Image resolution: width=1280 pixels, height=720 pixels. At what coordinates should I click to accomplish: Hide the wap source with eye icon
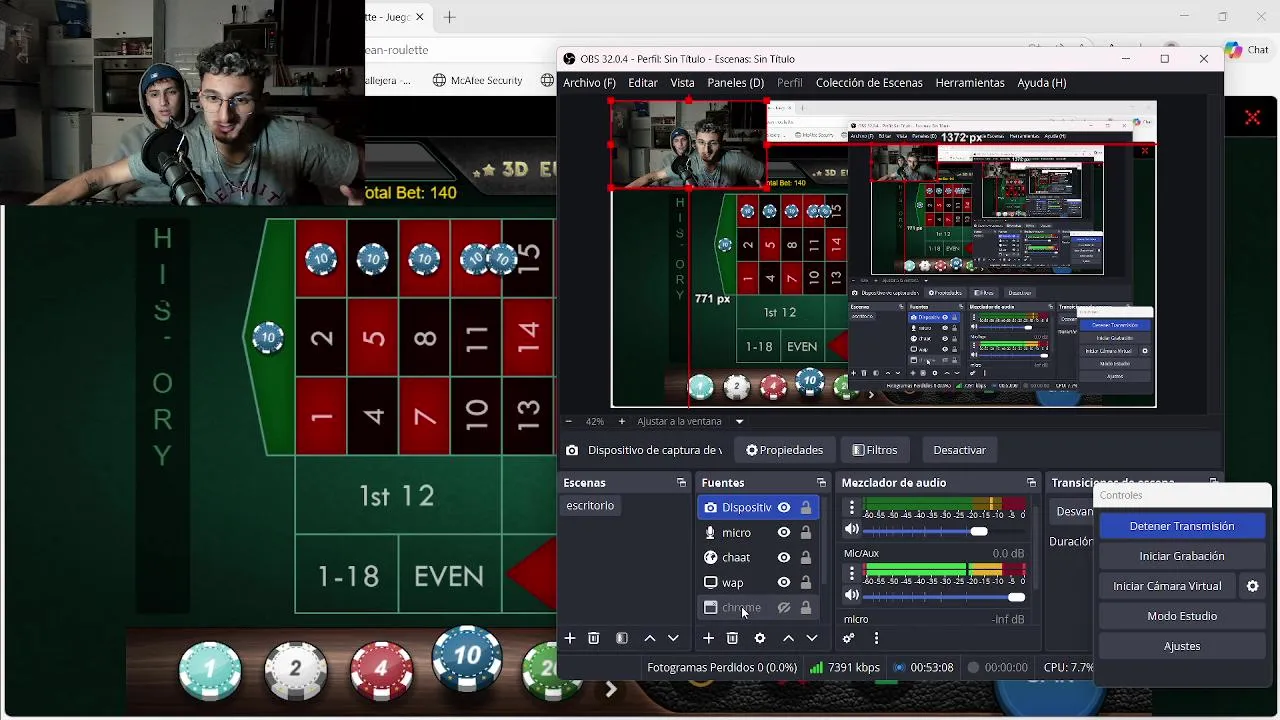click(x=784, y=583)
